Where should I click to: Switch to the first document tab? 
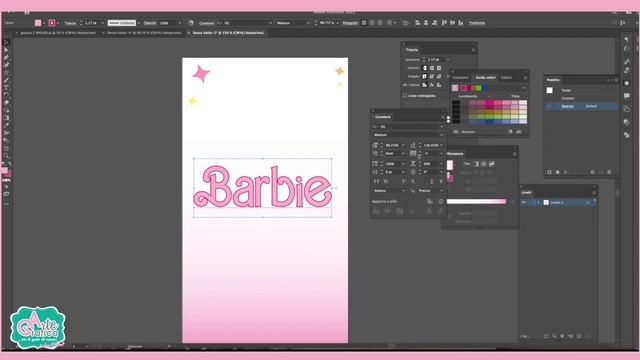[x=58, y=33]
